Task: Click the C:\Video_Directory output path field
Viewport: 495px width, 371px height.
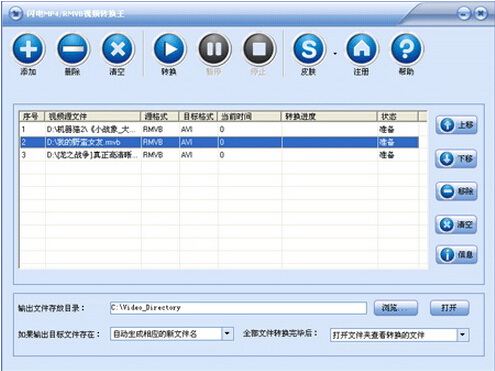Action: pyautogui.click(x=238, y=308)
